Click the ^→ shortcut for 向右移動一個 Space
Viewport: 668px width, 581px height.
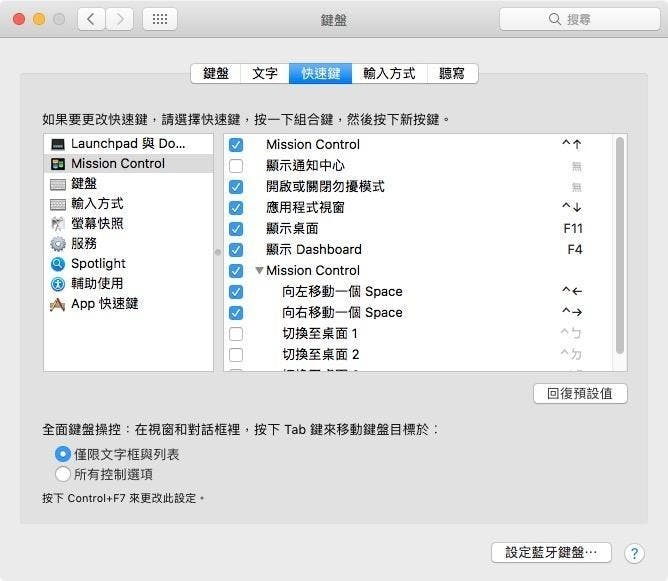tap(572, 312)
